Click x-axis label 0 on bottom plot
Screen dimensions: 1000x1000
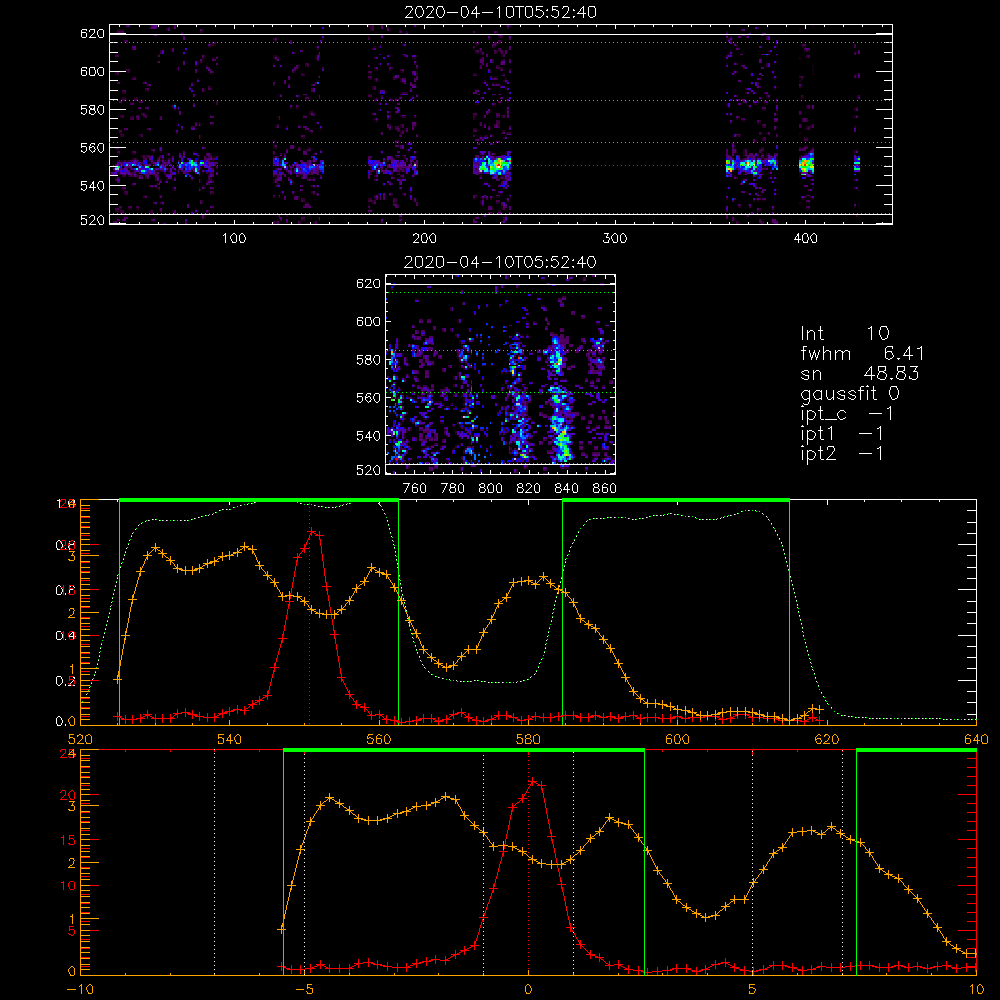click(528, 990)
